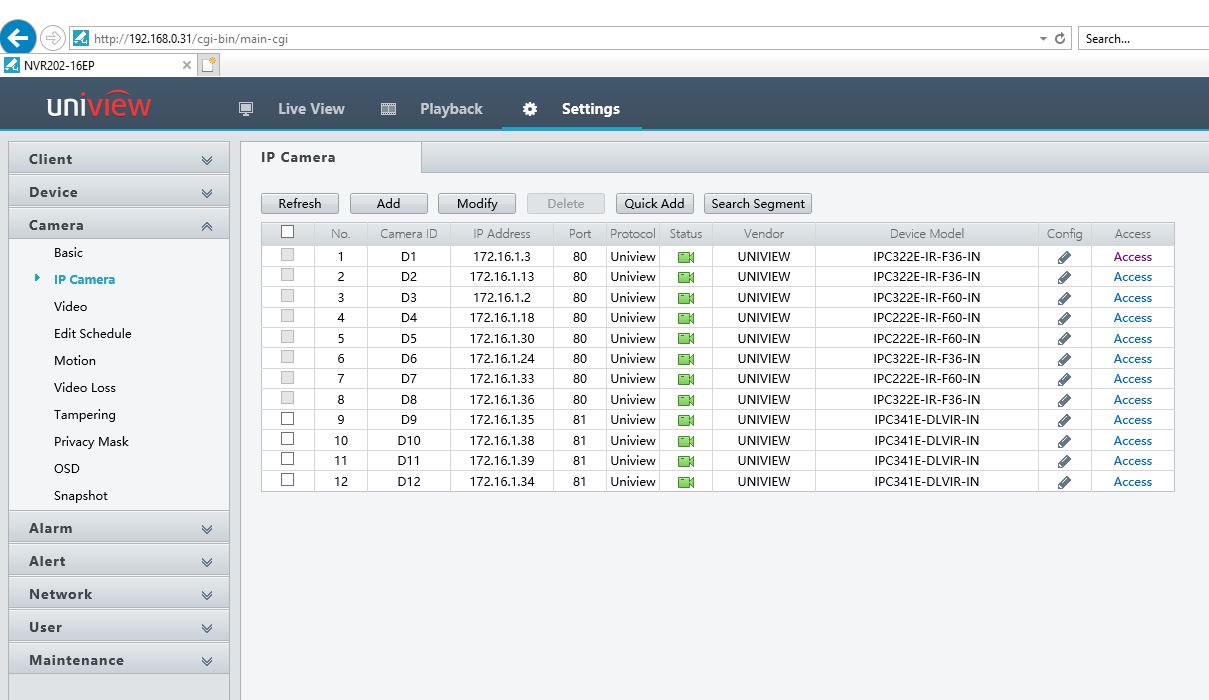The width and height of the screenshot is (1209, 700).
Task: Open the Snapshot settings page
Action: [81, 496]
